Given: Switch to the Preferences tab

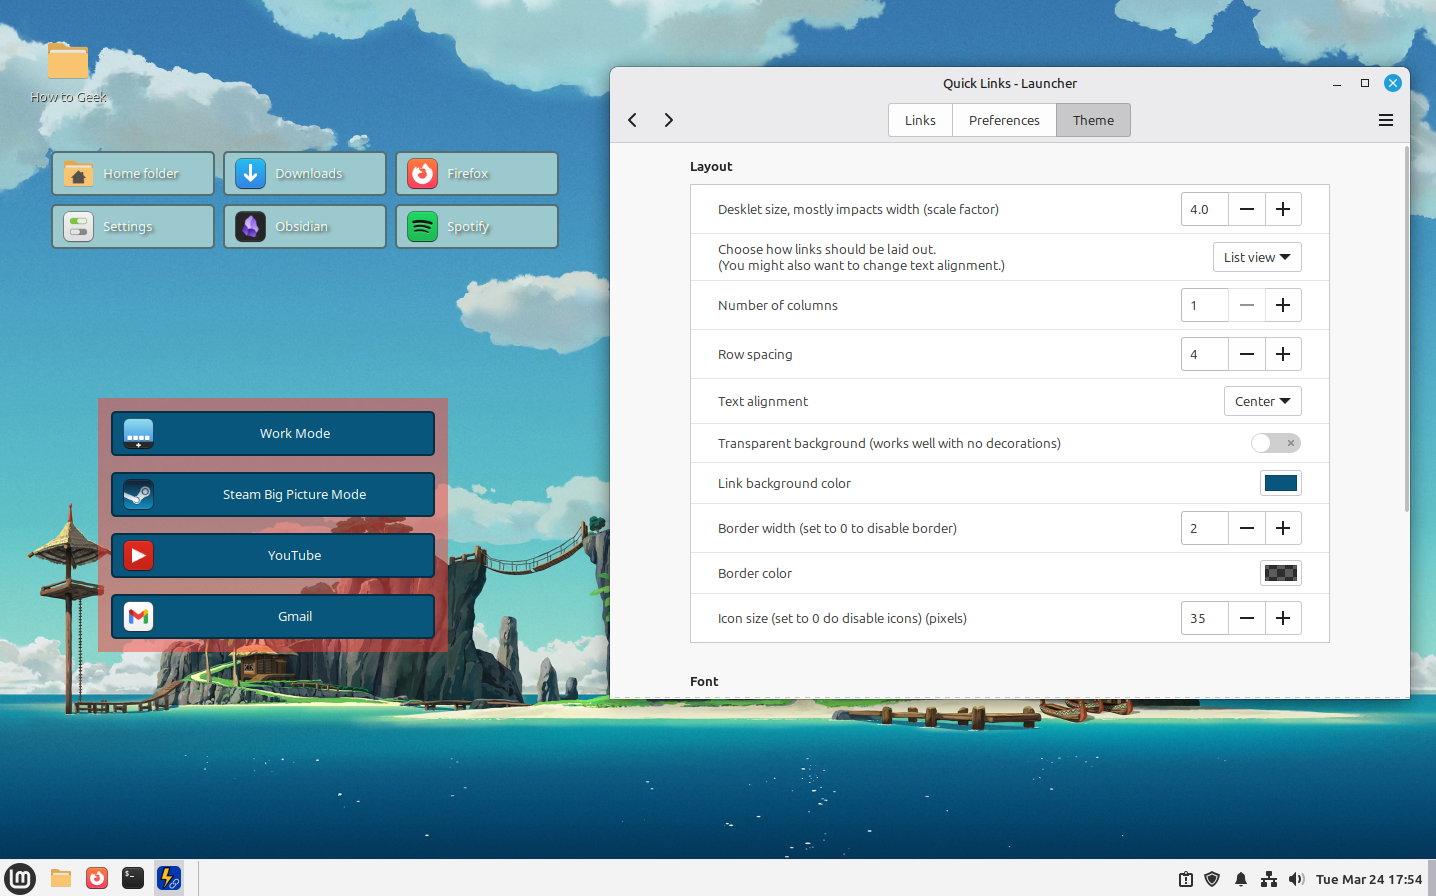Looking at the screenshot, I should click(x=1004, y=120).
